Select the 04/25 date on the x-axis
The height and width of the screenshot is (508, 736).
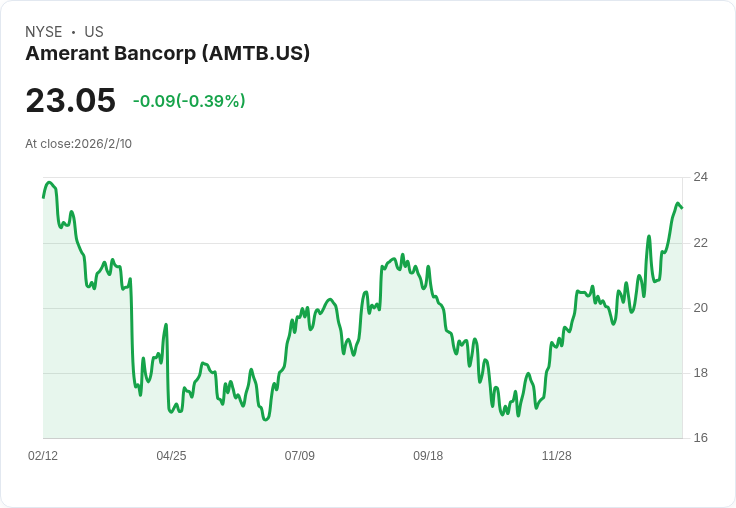pyautogui.click(x=171, y=455)
